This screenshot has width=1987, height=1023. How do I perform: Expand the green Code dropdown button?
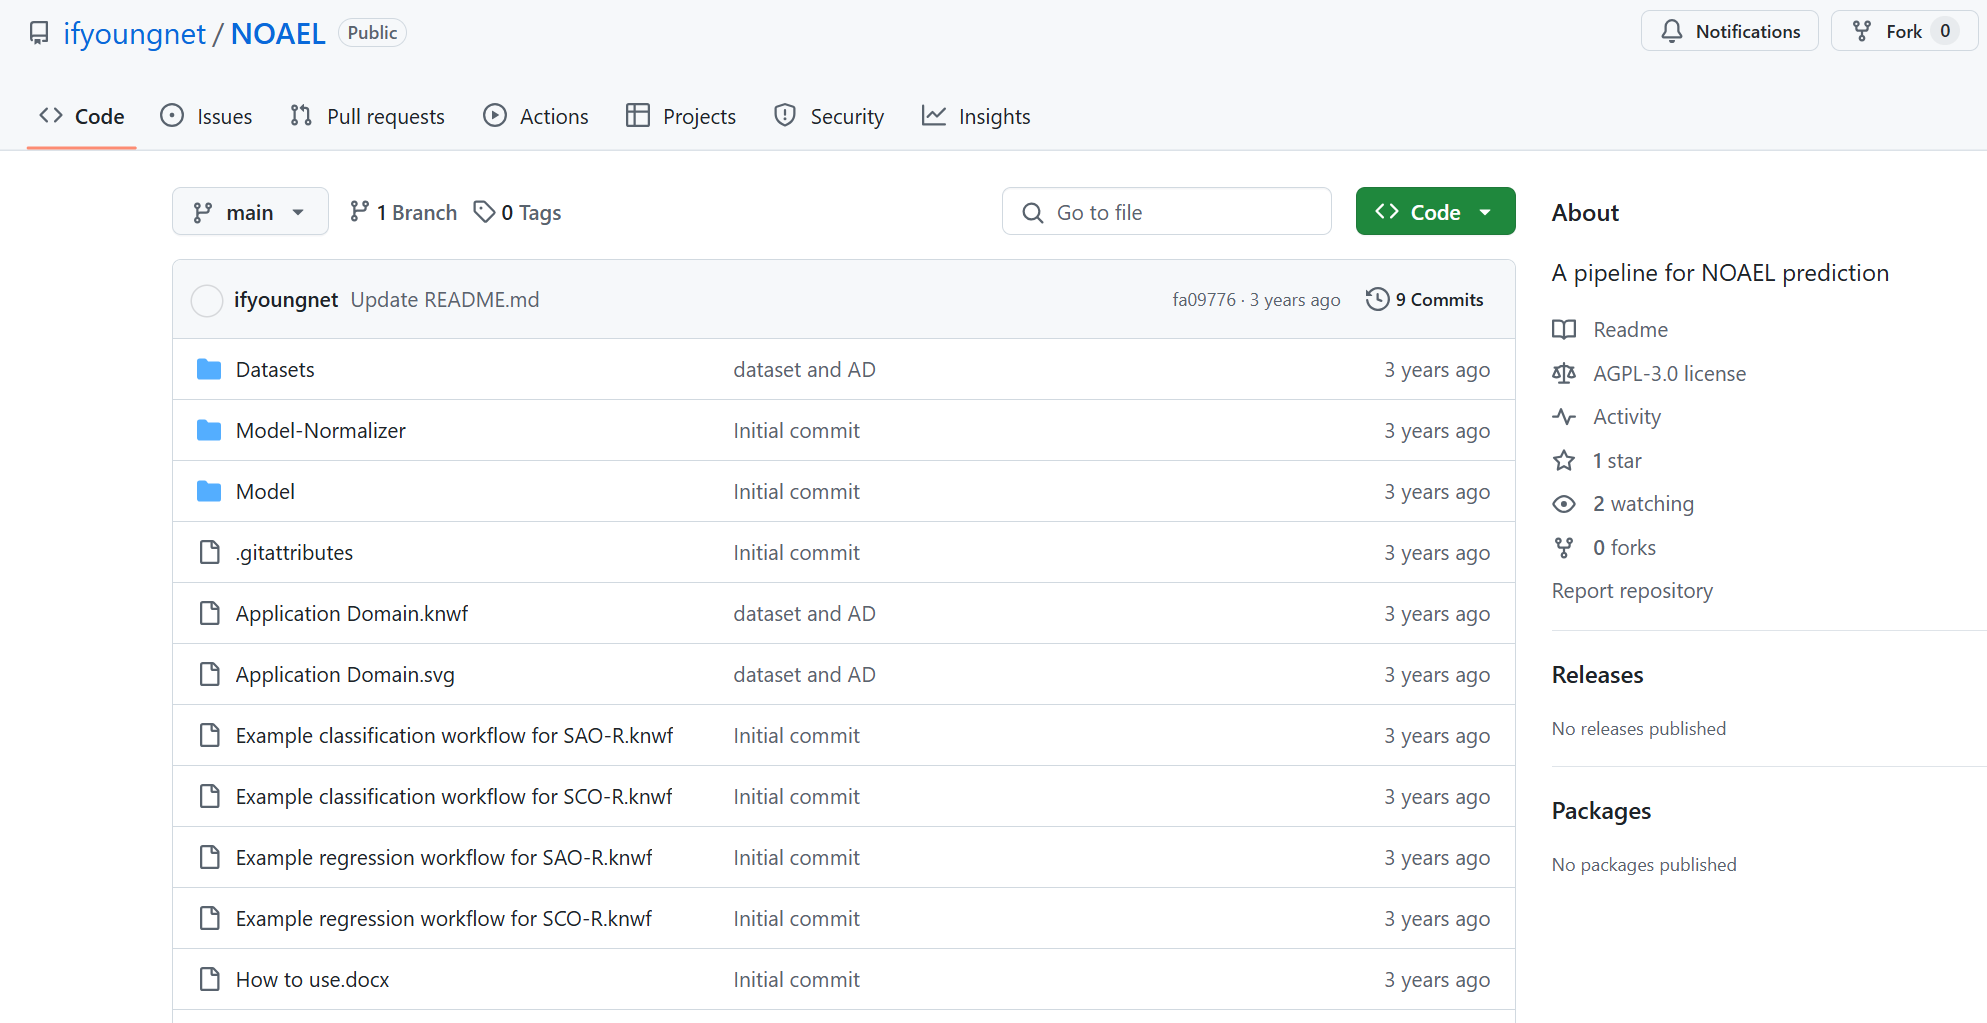[1435, 212]
